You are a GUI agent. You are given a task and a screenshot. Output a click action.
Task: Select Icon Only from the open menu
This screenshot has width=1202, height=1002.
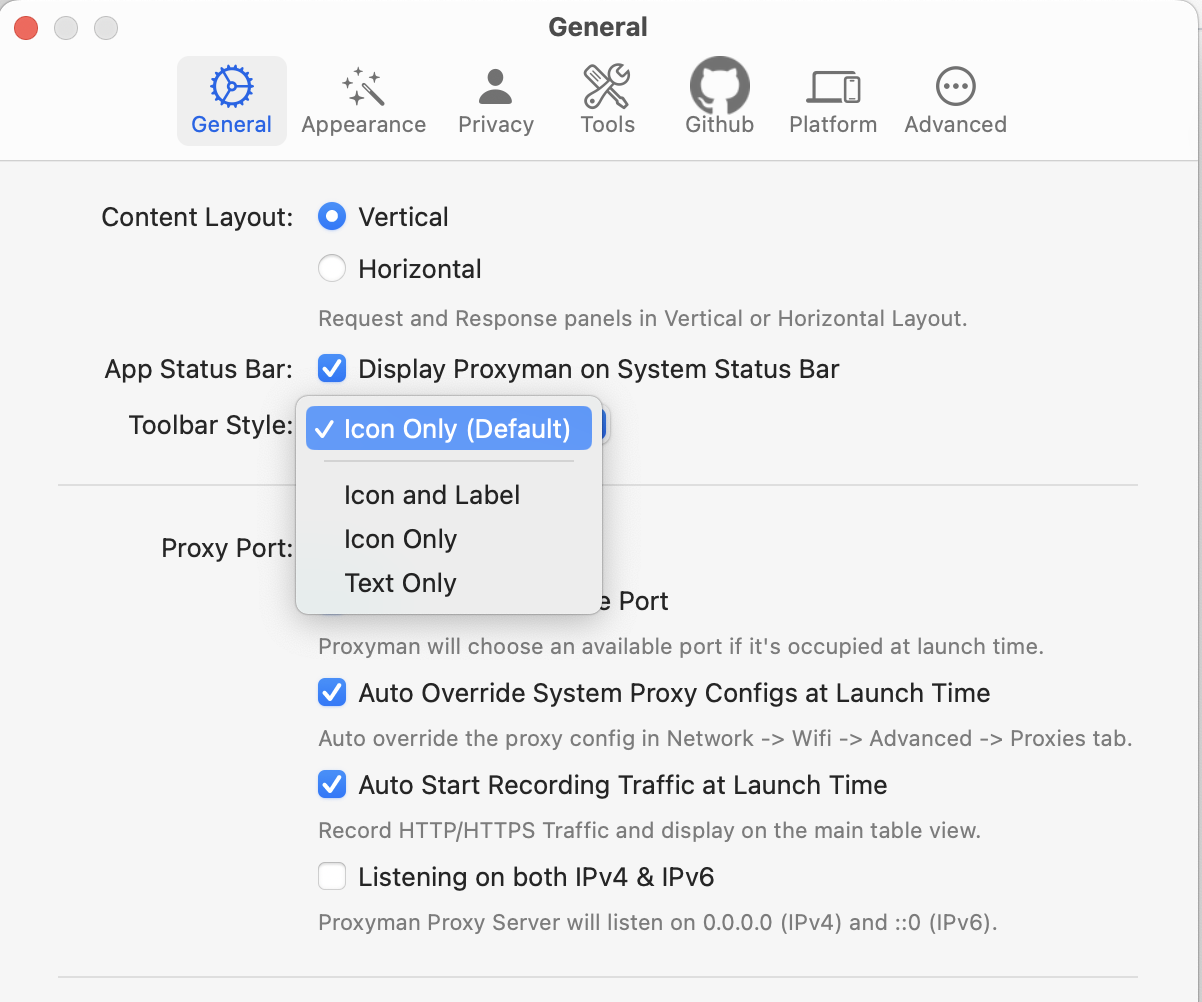point(400,539)
